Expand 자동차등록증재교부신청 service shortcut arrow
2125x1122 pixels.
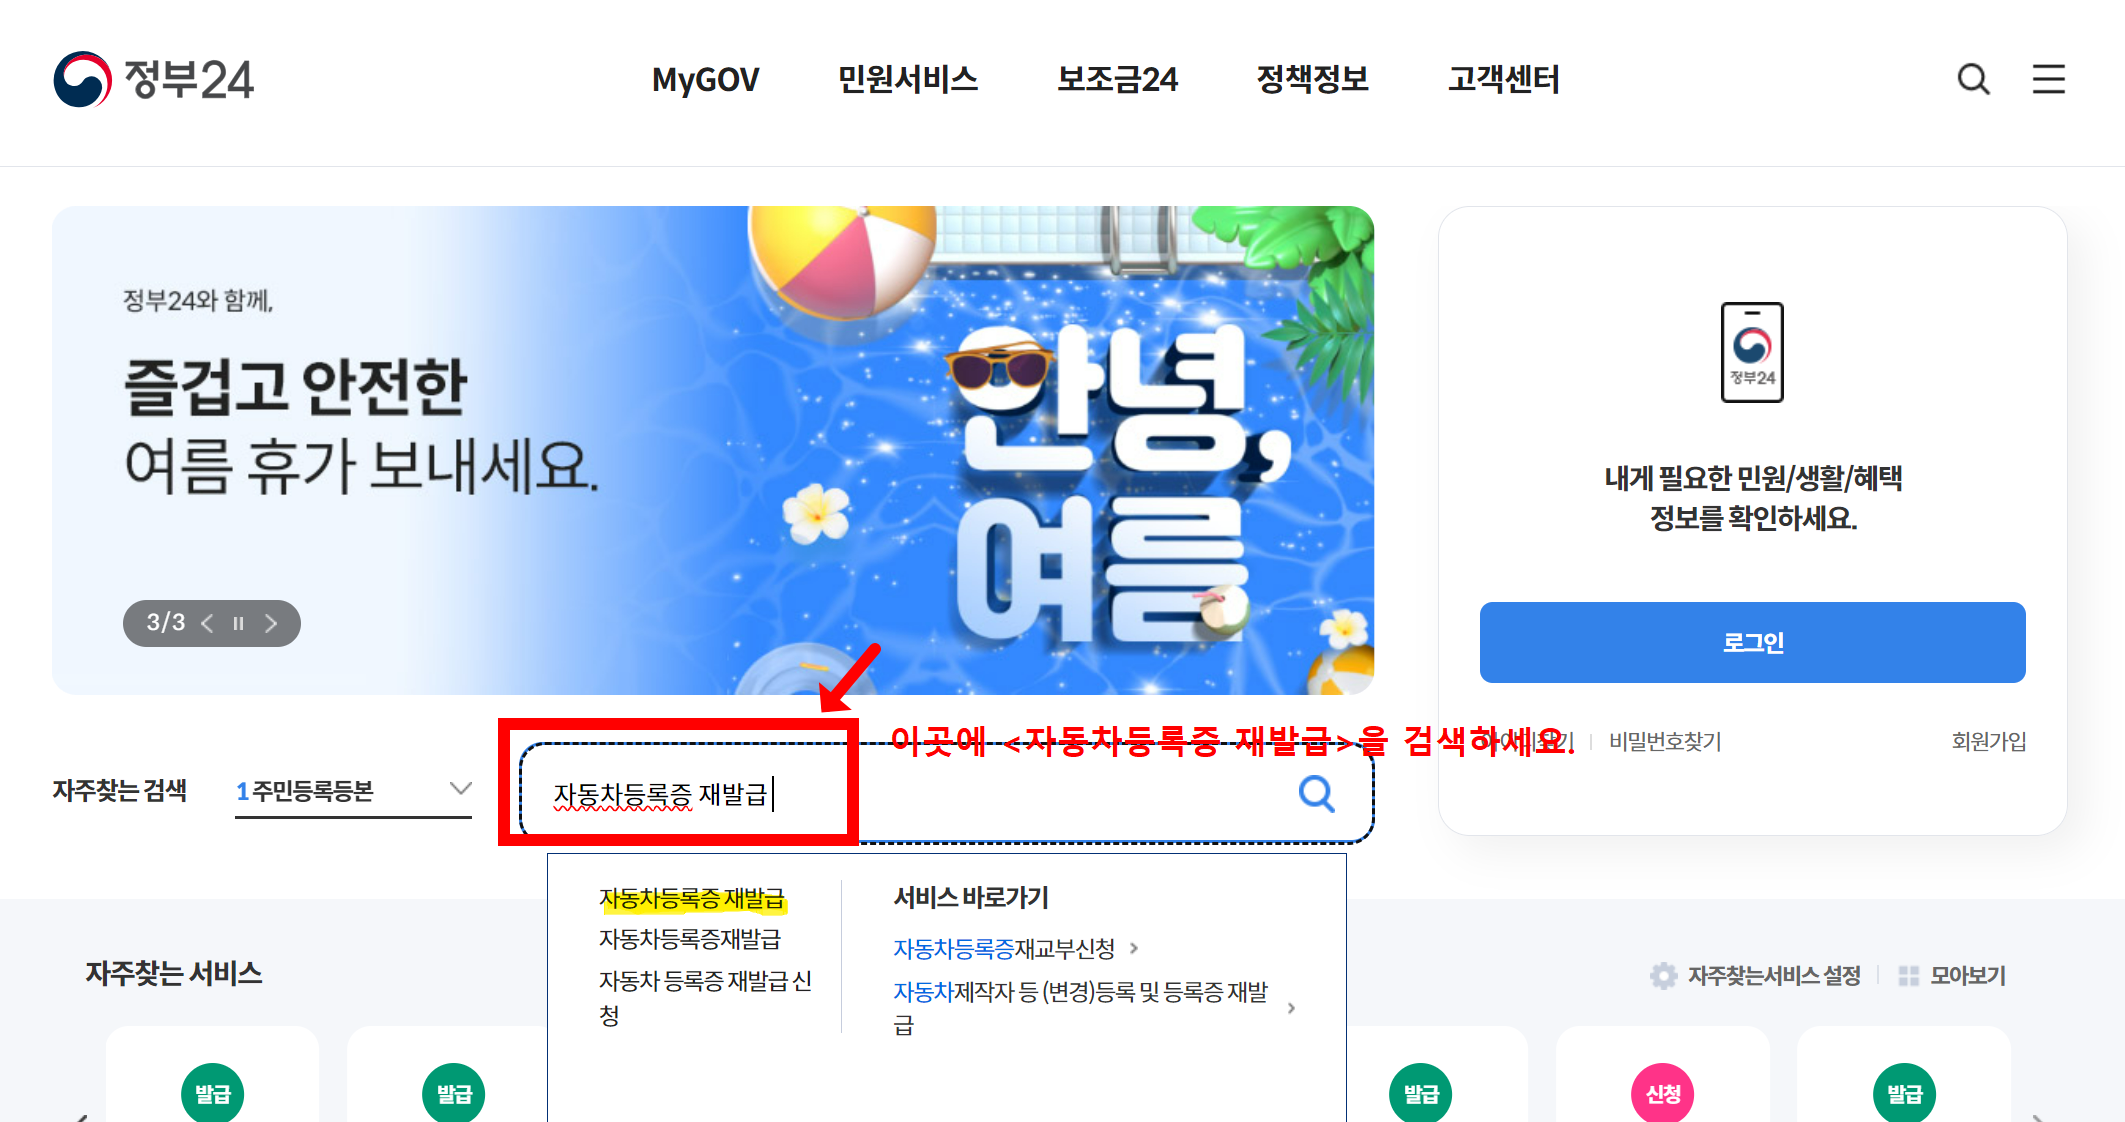1133,948
